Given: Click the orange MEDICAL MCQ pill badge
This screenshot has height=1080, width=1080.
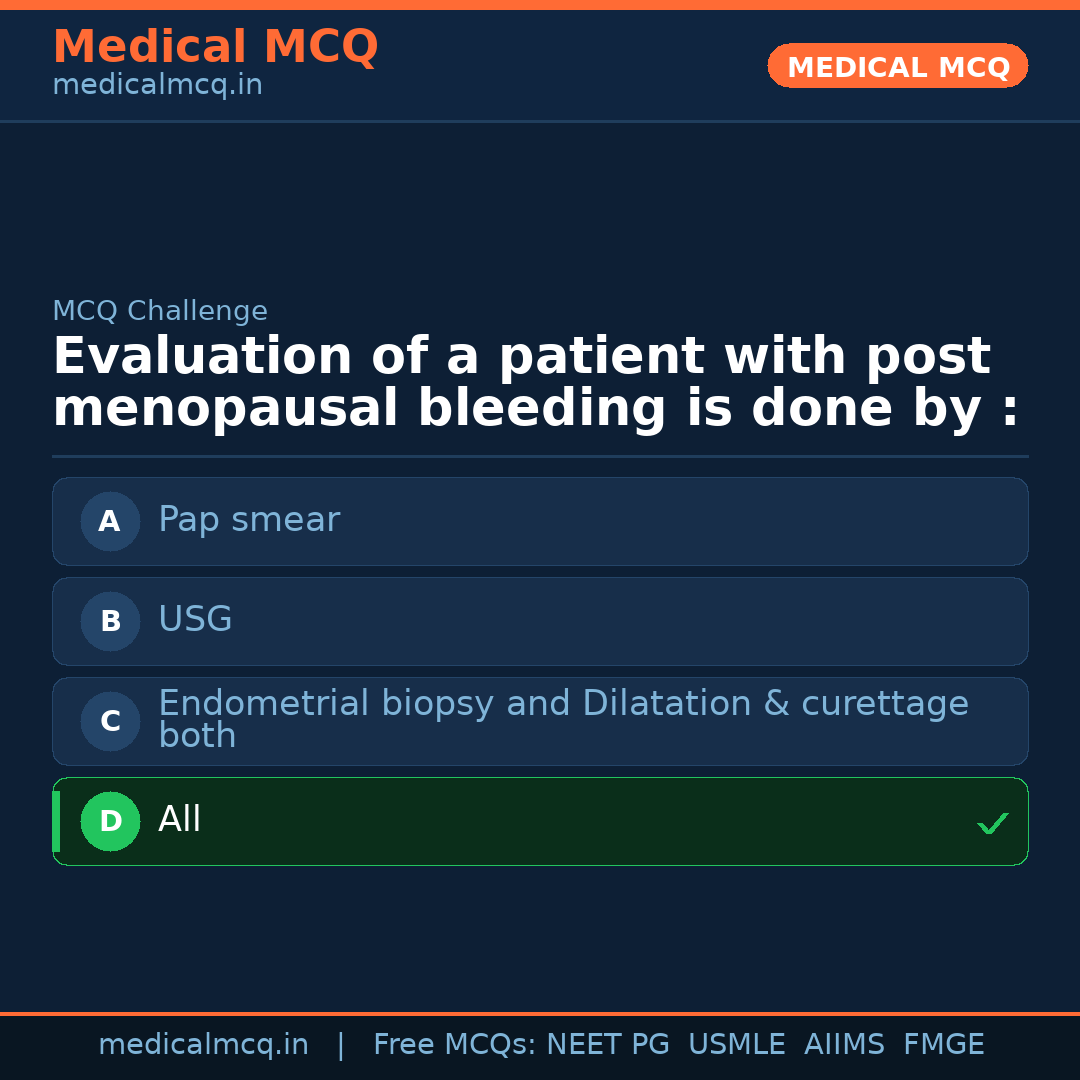Looking at the screenshot, I should [897, 66].
